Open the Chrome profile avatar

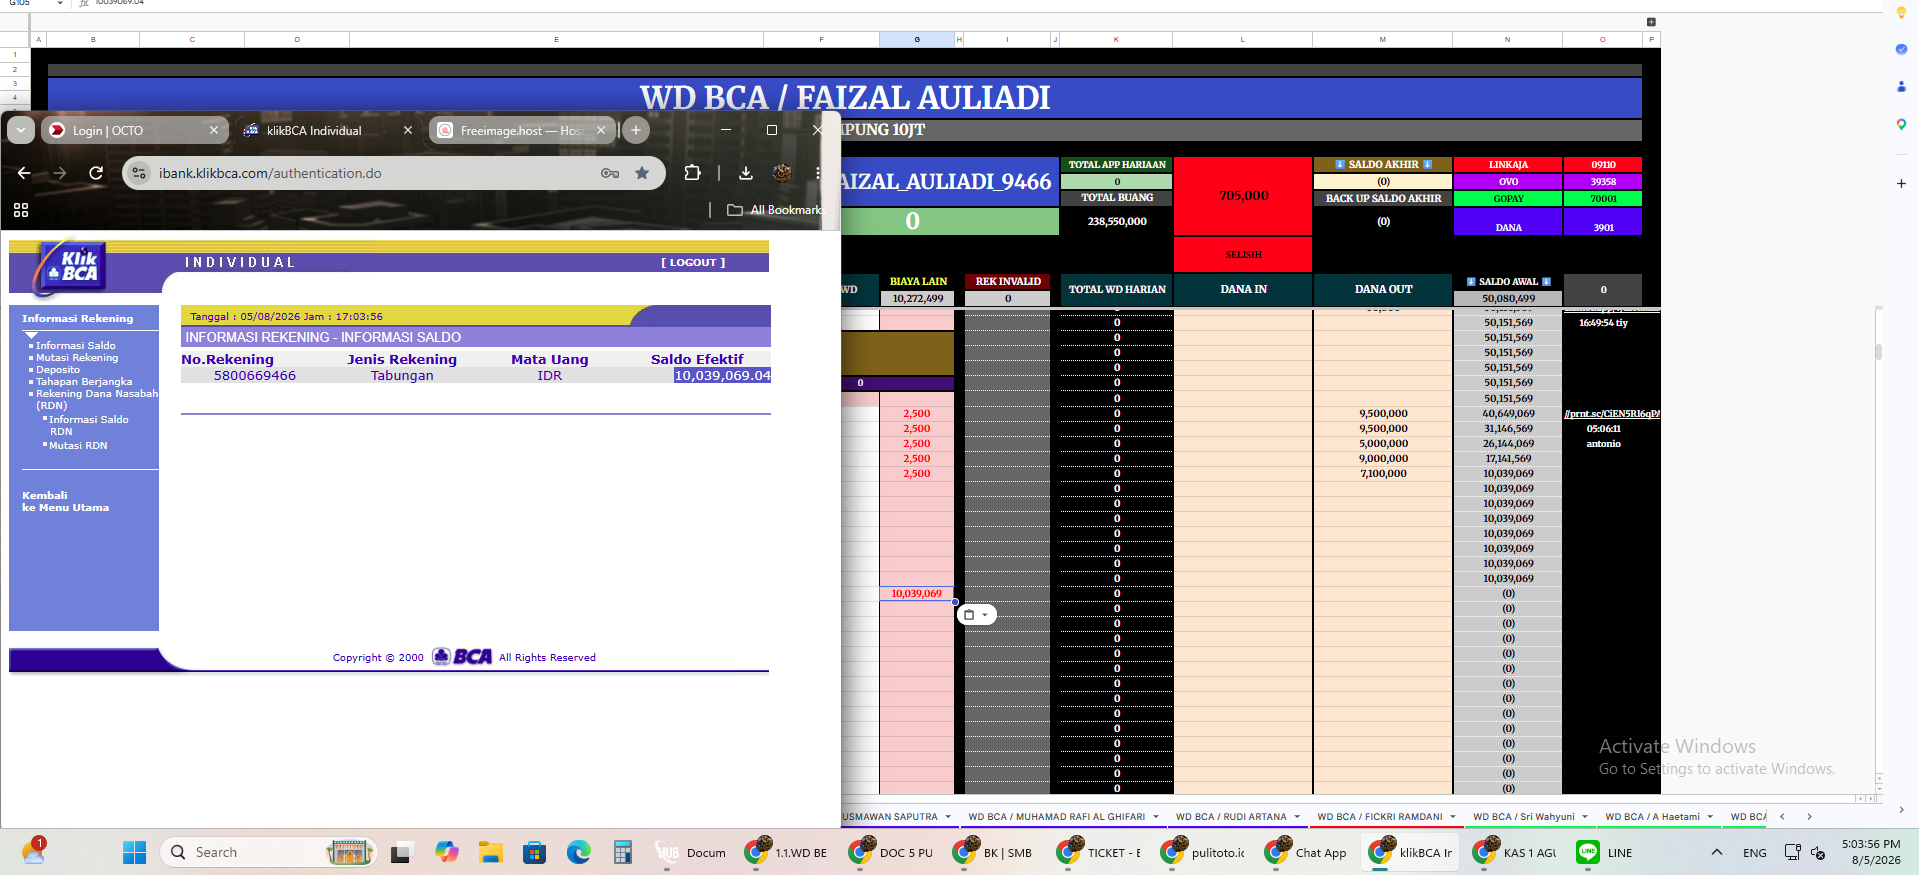pyautogui.click(x=782, y=173)
